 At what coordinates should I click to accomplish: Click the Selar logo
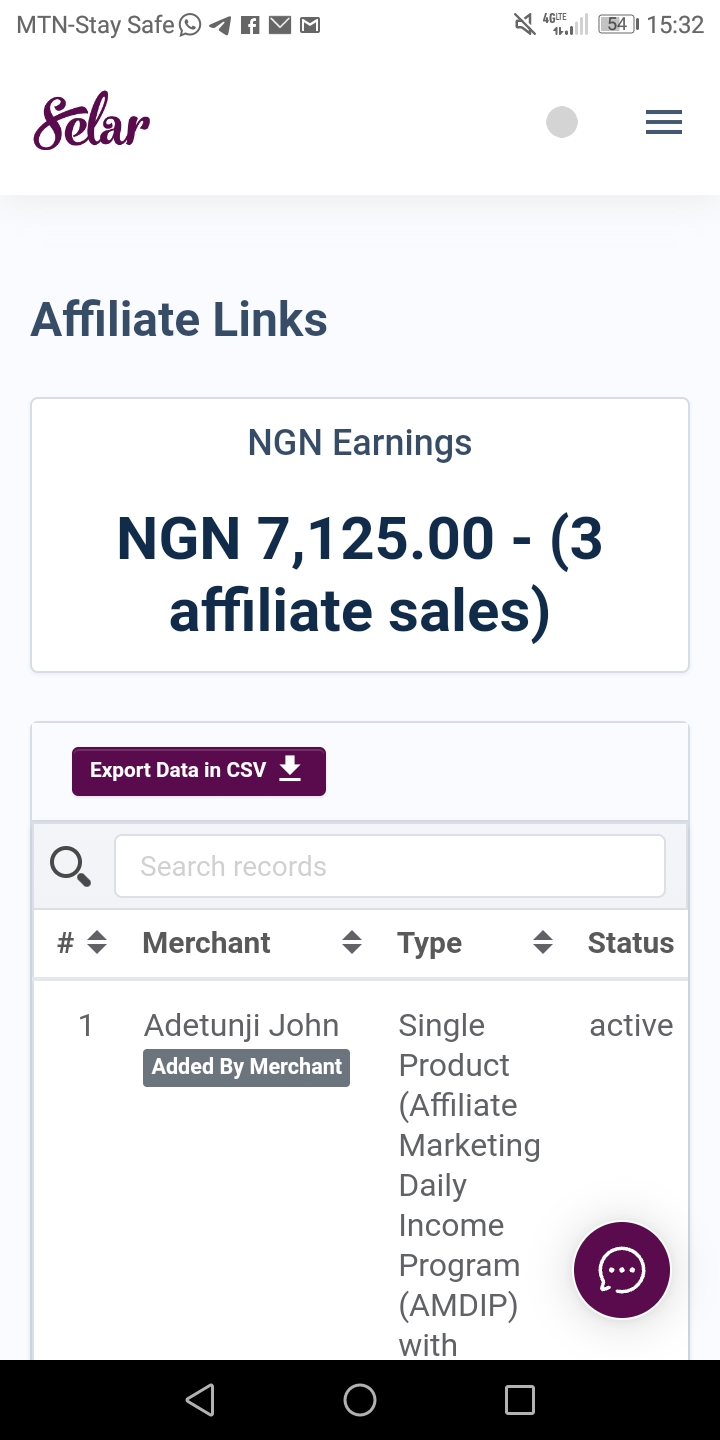91,120
